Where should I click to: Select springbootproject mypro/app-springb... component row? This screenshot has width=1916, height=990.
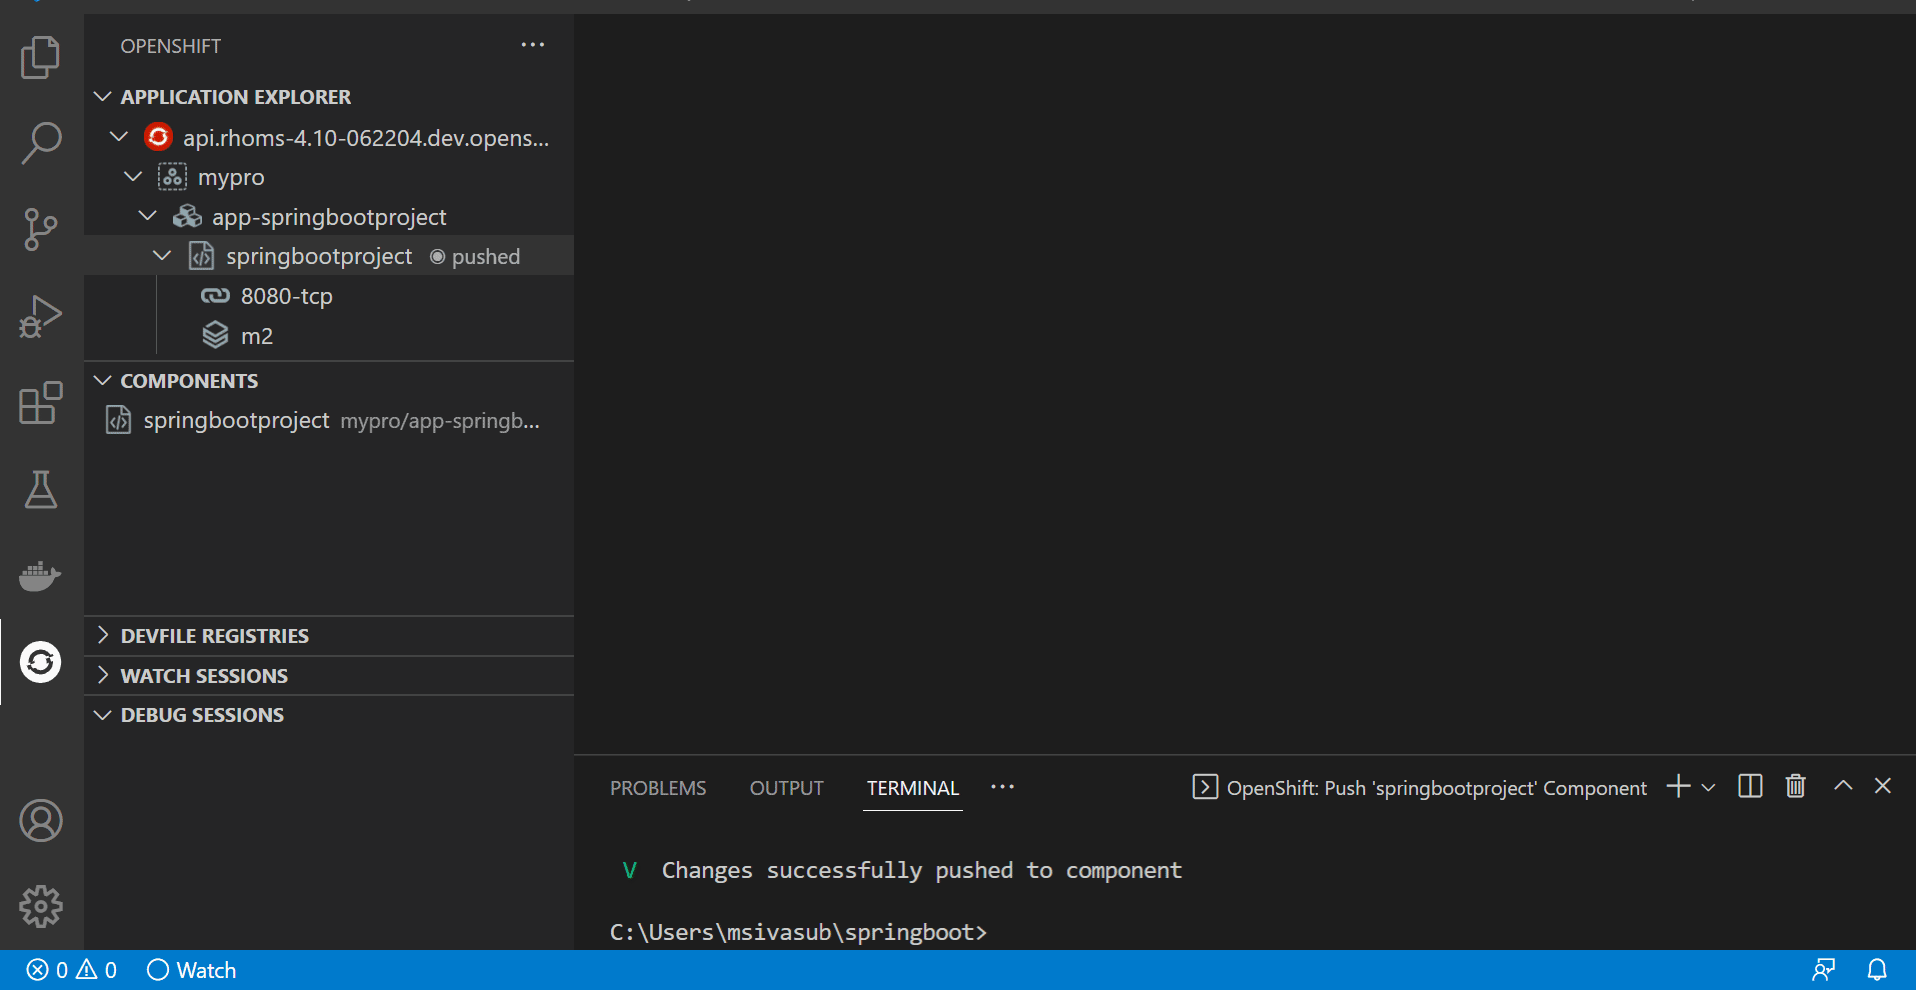click(329, 420)
